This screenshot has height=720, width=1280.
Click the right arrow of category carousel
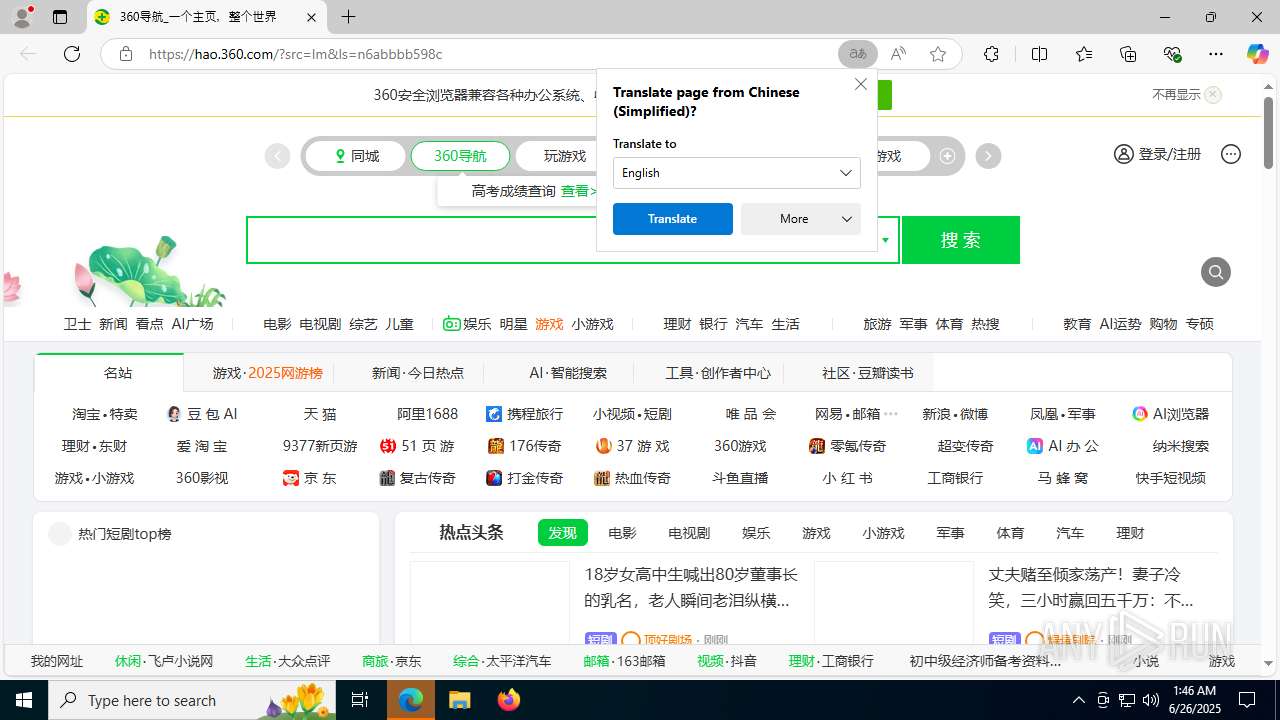988,156
